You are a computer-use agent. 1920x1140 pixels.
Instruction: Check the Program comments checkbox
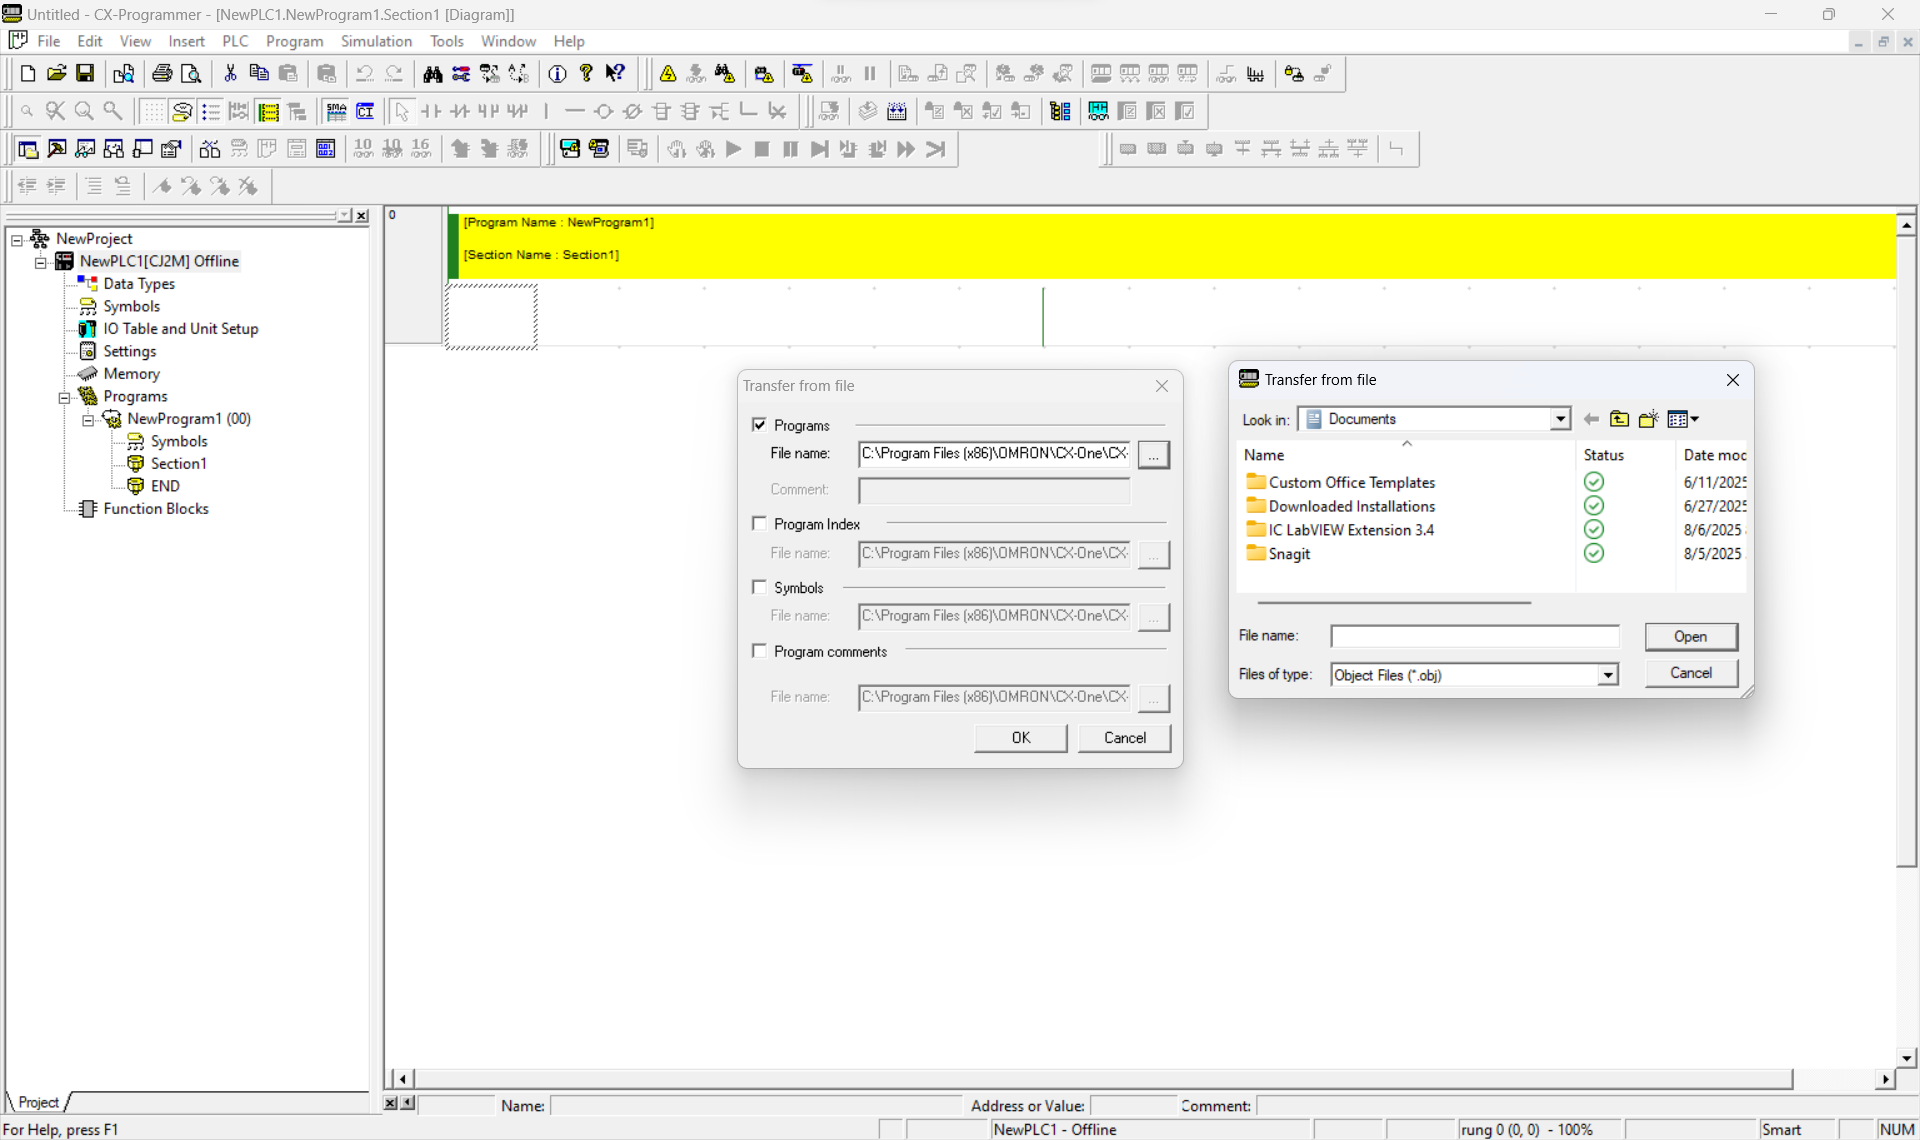click(x=759, y=652)
